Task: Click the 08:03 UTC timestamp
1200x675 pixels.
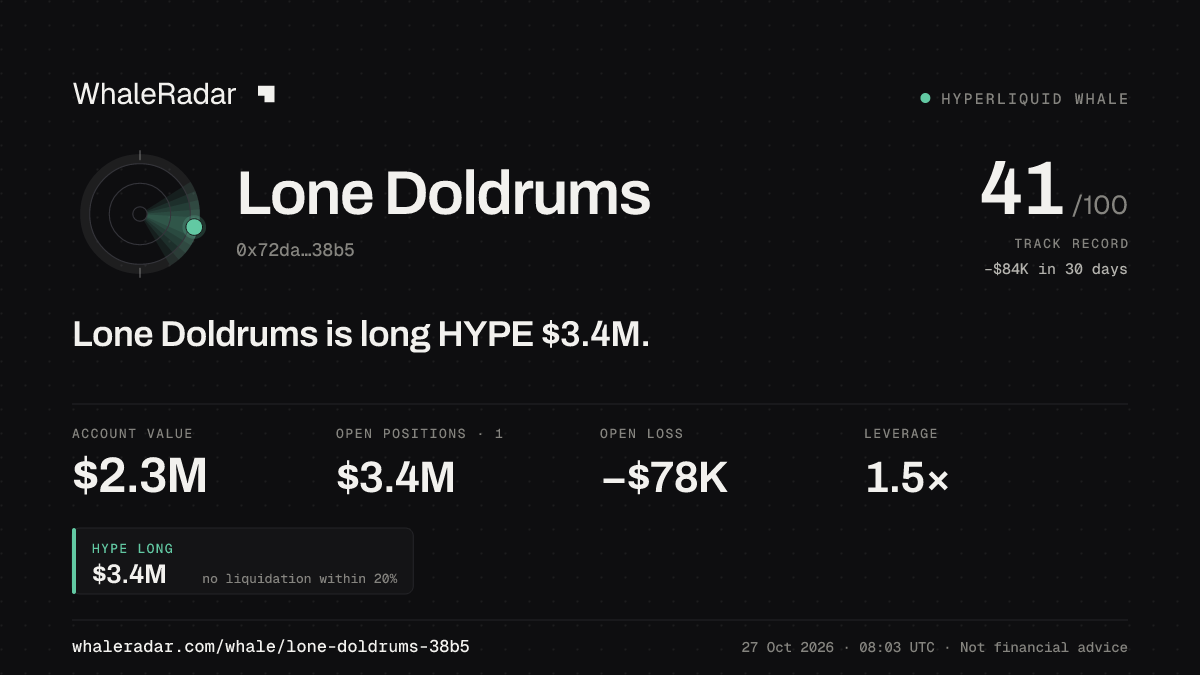Action: (x=897, y=648)
